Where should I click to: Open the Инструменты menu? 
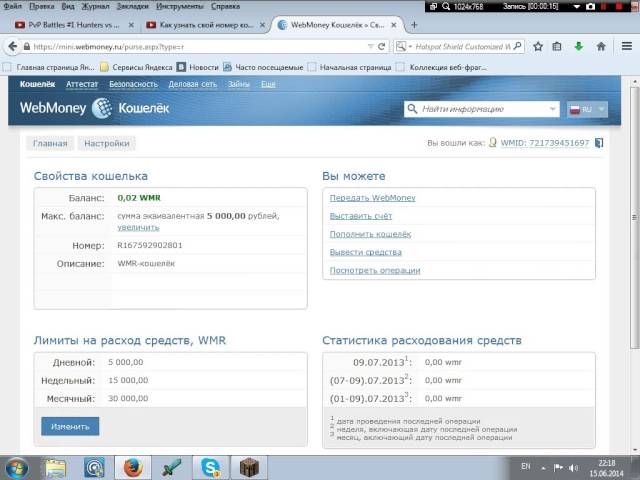coord(180,6)
